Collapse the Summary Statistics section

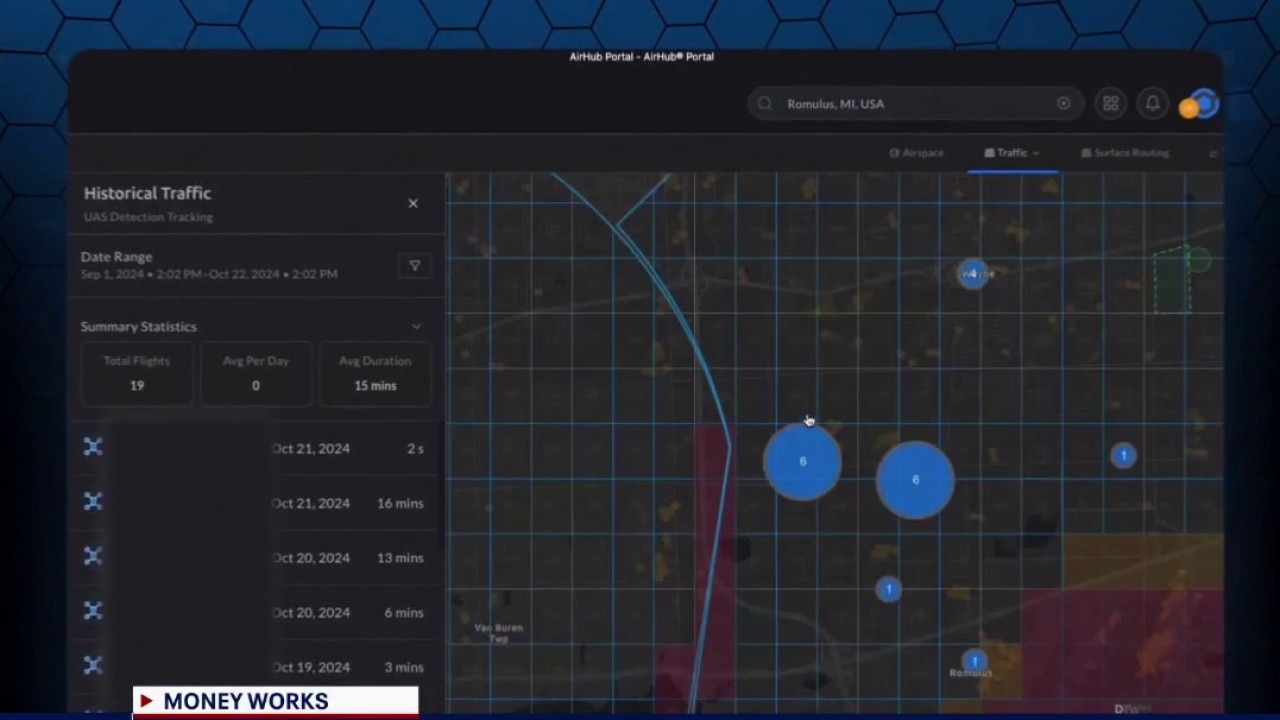[x=416, y=326]
